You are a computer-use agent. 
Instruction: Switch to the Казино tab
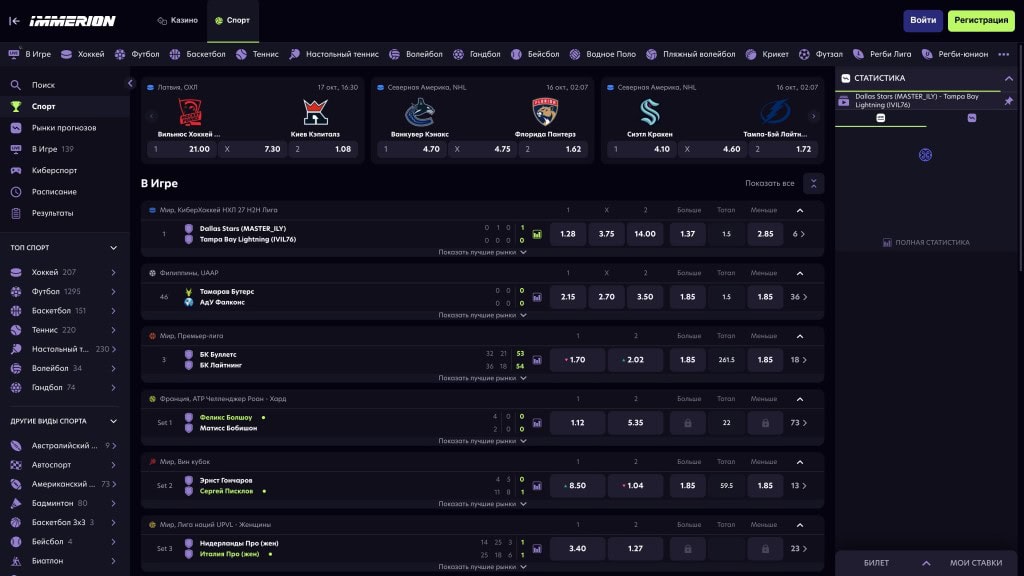178,20
